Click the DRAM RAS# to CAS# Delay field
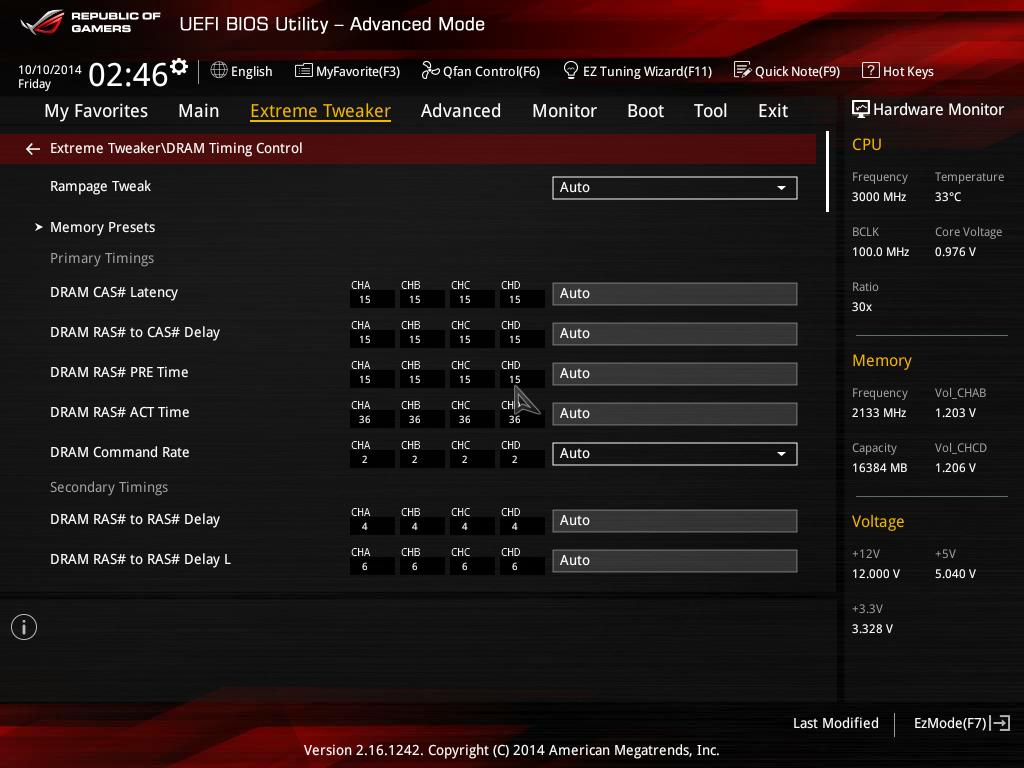 [675, 334]
